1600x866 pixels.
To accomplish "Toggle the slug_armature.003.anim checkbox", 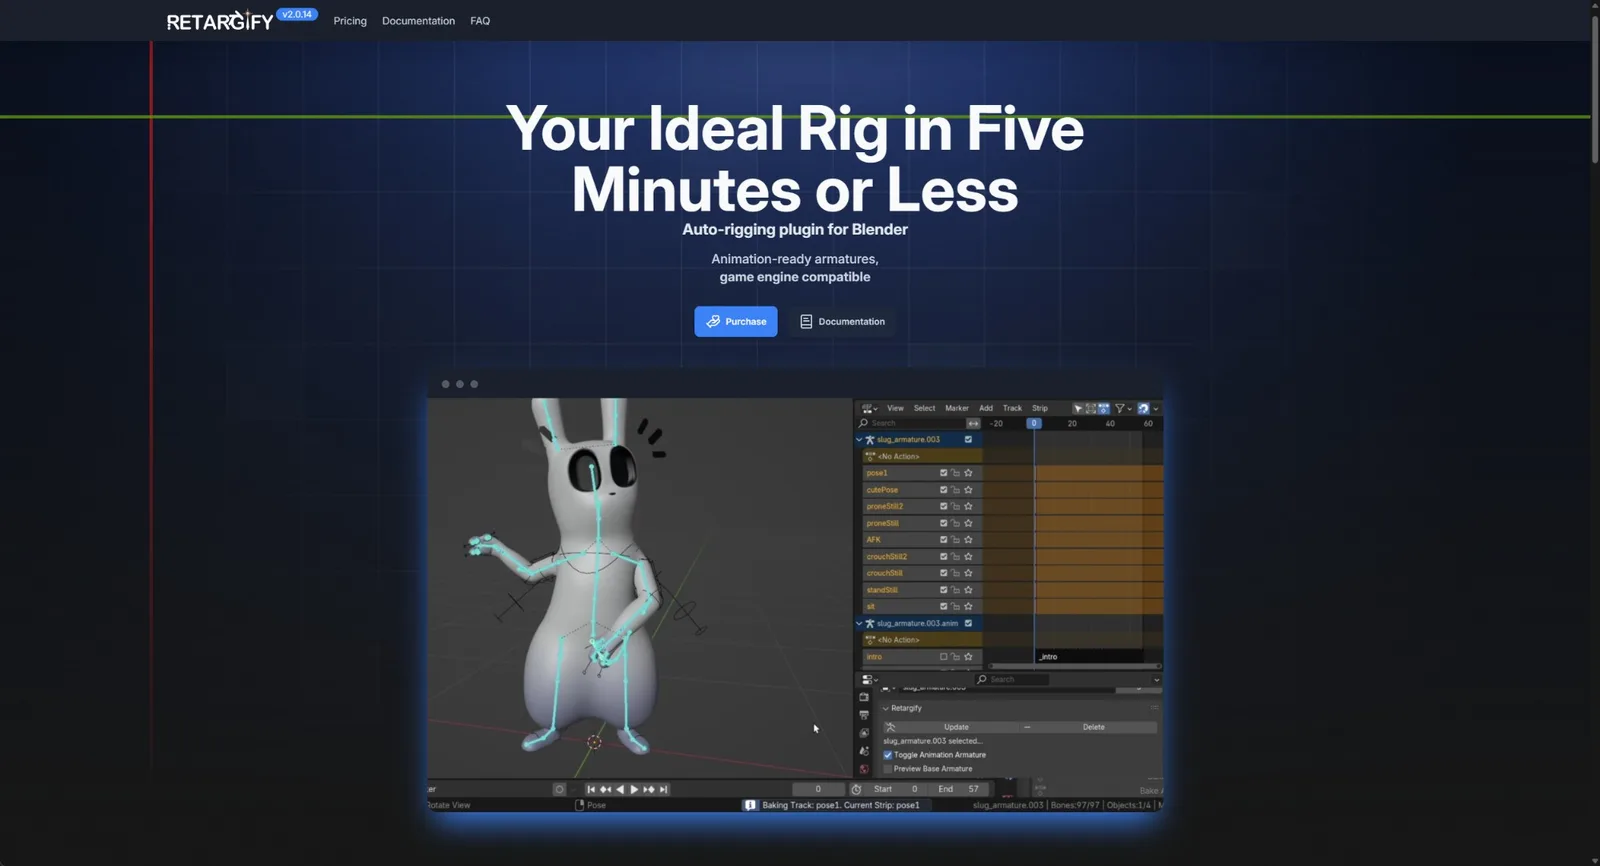I will click(968, 623).
